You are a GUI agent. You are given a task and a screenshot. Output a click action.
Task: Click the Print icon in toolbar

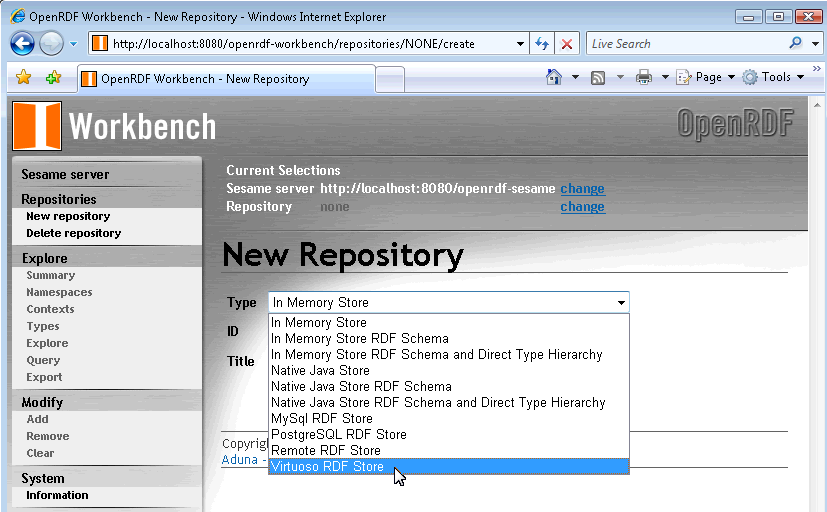644,77
